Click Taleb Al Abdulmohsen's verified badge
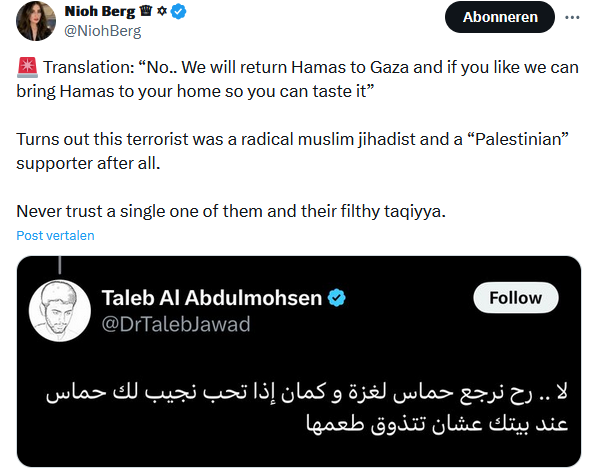Screen dimensions: 591x474 click(337, 298)
